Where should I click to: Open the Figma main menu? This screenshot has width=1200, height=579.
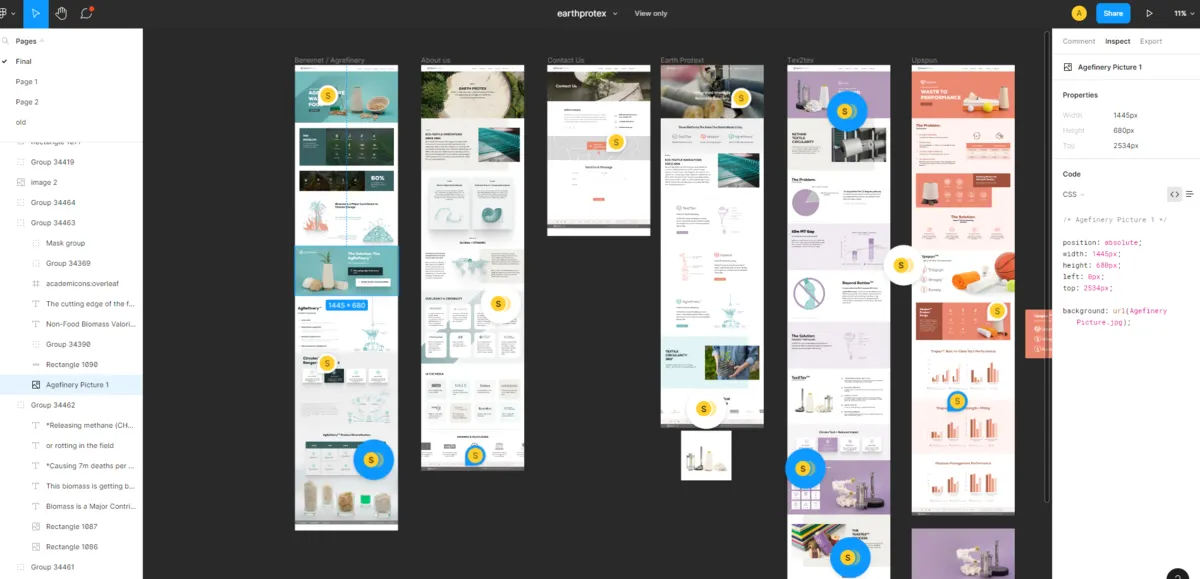pyautogui.click(x=6, y=13)
